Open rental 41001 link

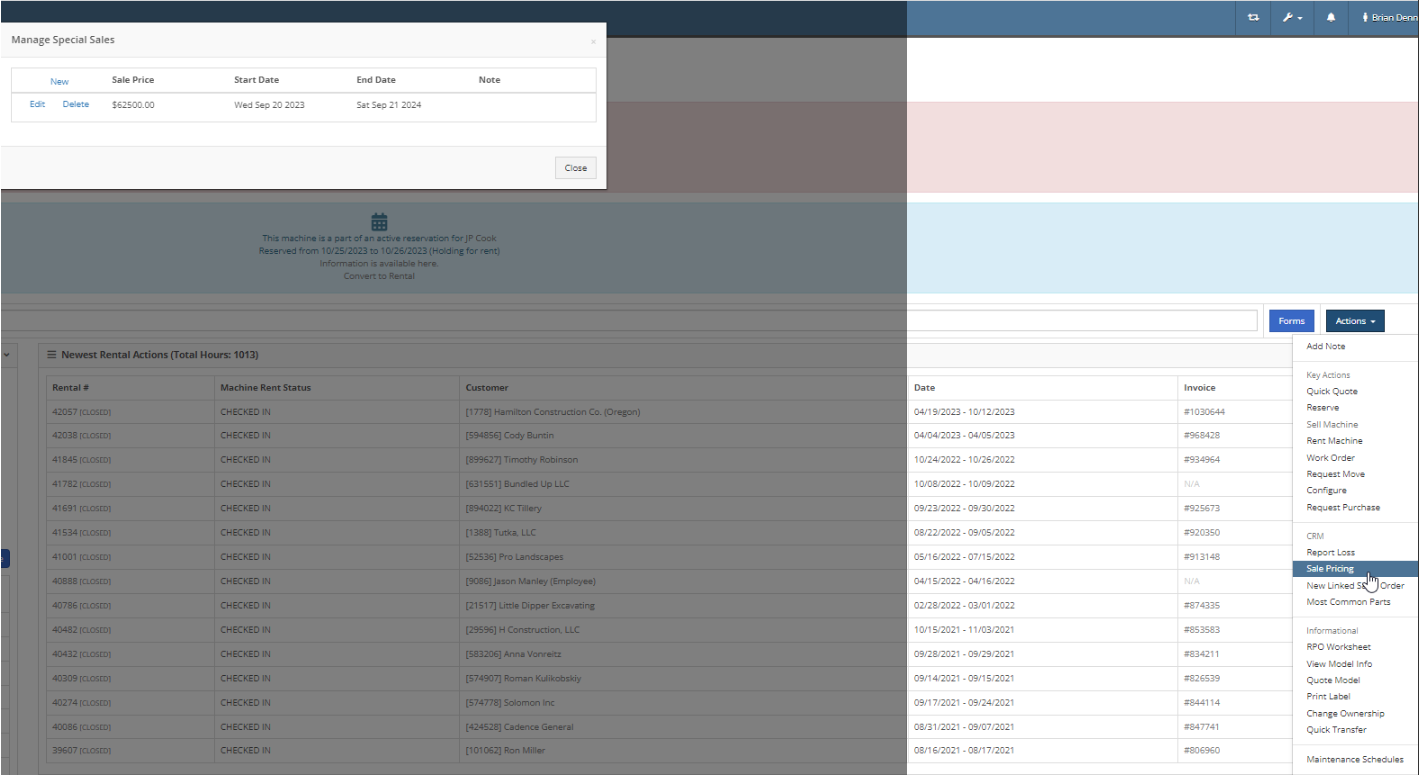[x=64, y=557]
